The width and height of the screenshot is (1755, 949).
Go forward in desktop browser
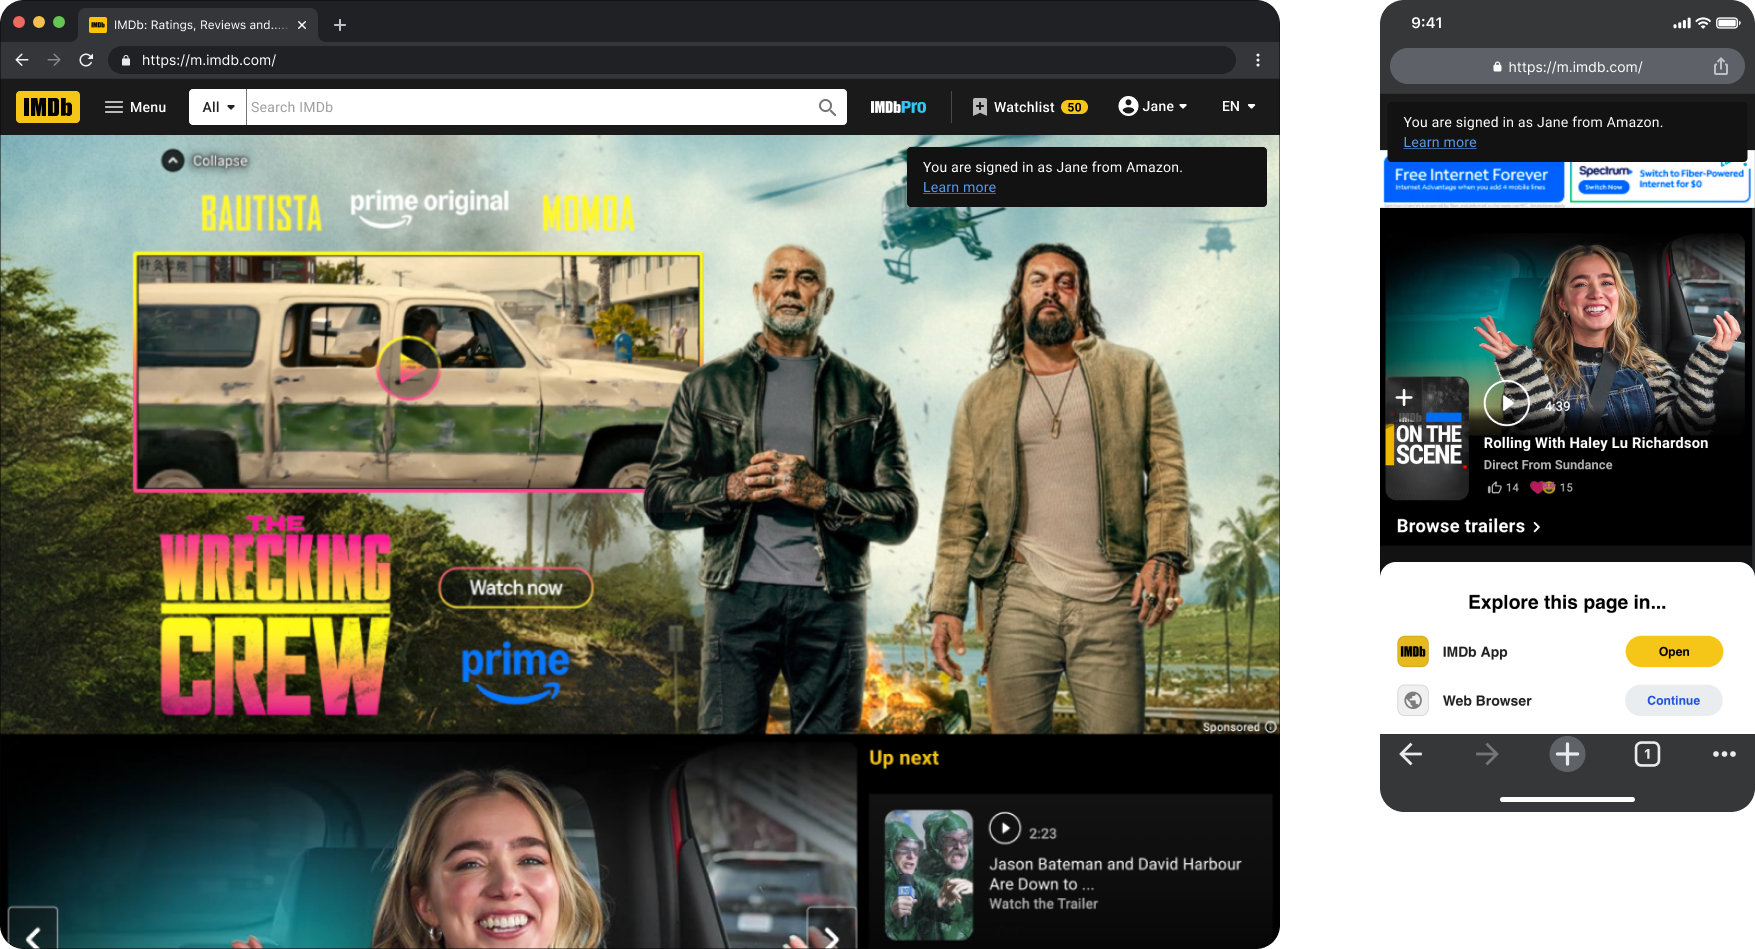(x=54, y=60)
